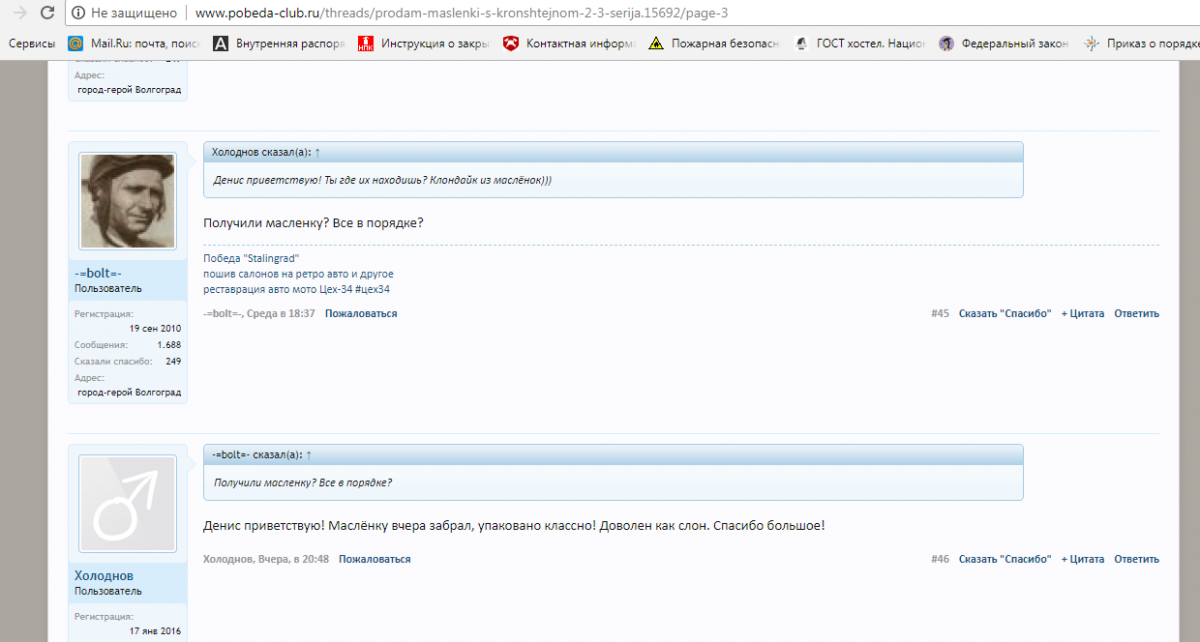The height and width of the screenshot is (642, 1200).
Task: Open Холоднов default avatar
Action: [127, 504]
